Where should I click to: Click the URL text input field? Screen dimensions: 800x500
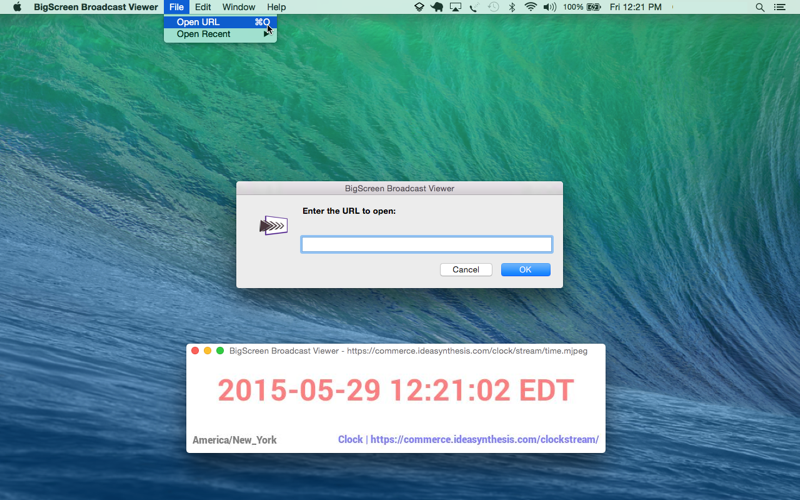click(427, 244)
